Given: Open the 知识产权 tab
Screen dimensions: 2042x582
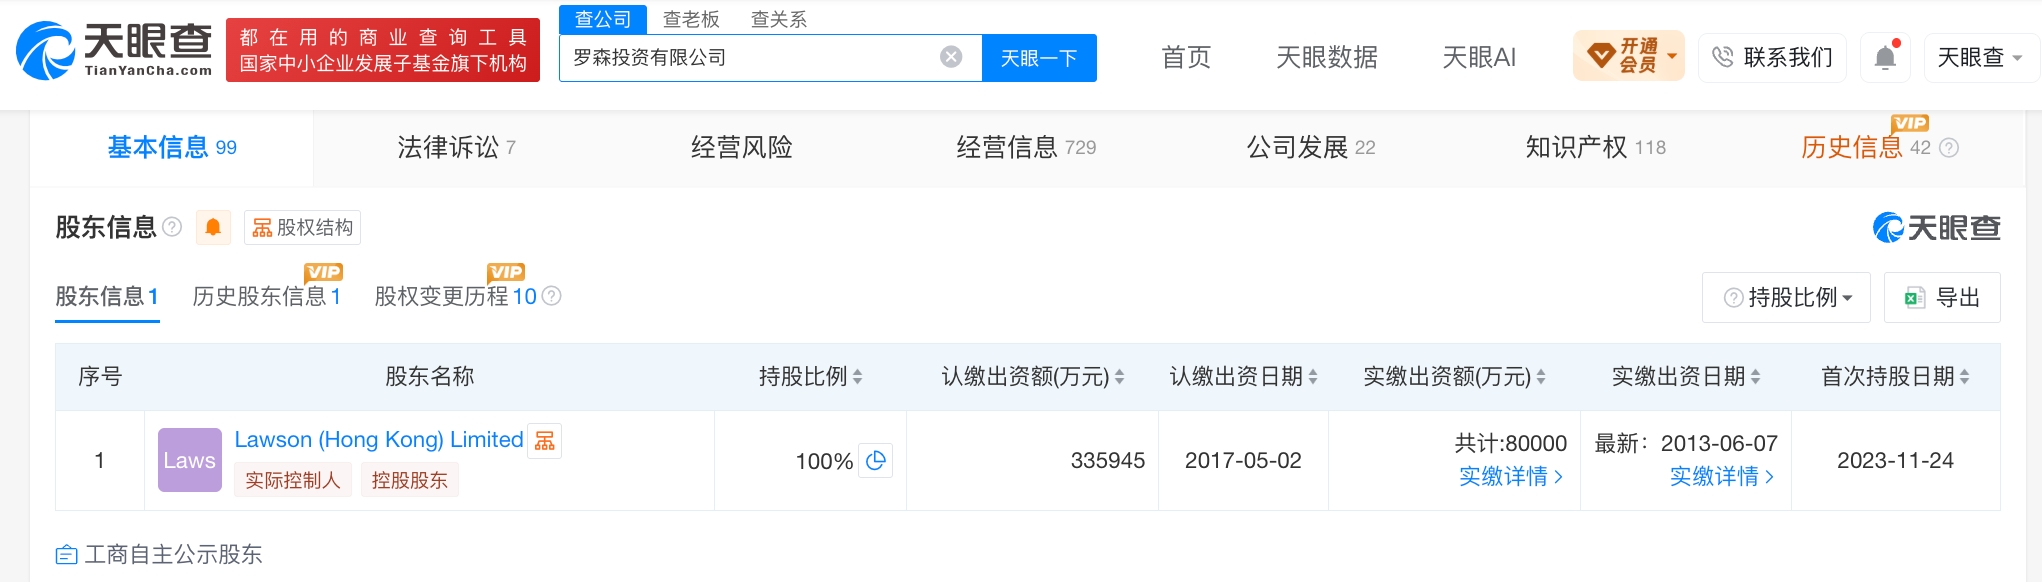Looking at the screenshot, I should pos(1596,148).
